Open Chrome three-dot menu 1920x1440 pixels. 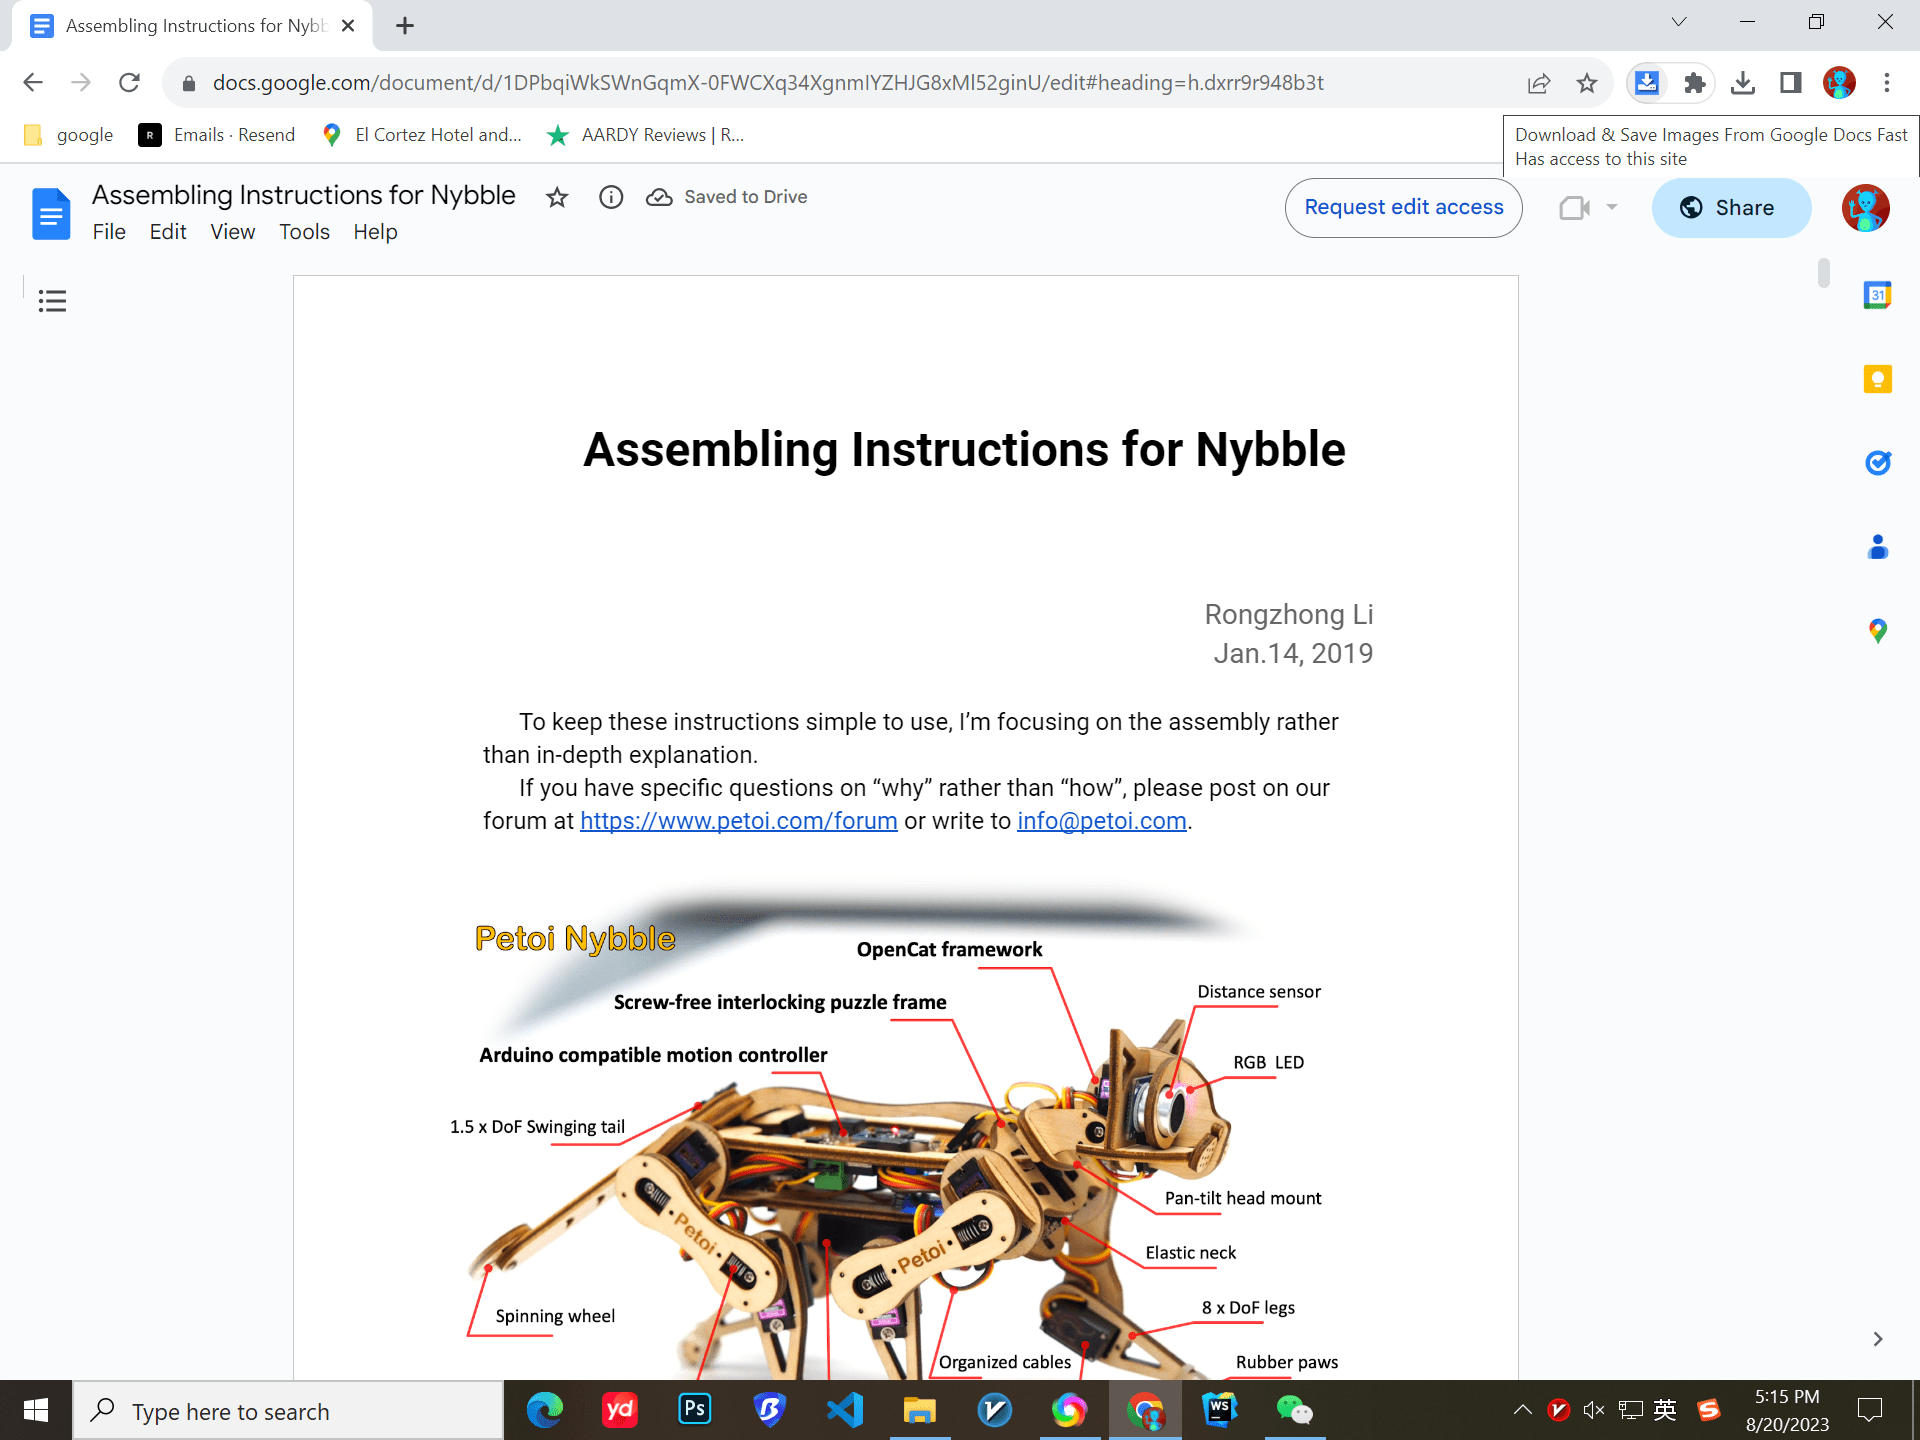pyautogui.click(x=1887, y=83)
